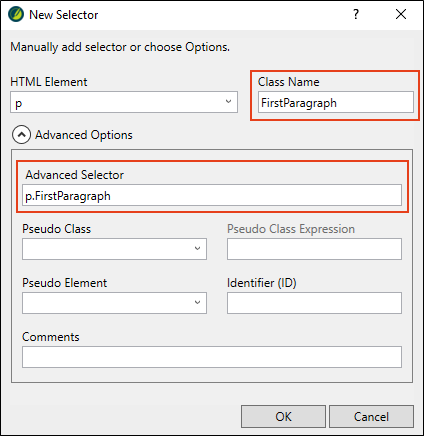Screen dimensions: 424x436
Task: Close the New Selector dialog with X
Action: [401, 14]
